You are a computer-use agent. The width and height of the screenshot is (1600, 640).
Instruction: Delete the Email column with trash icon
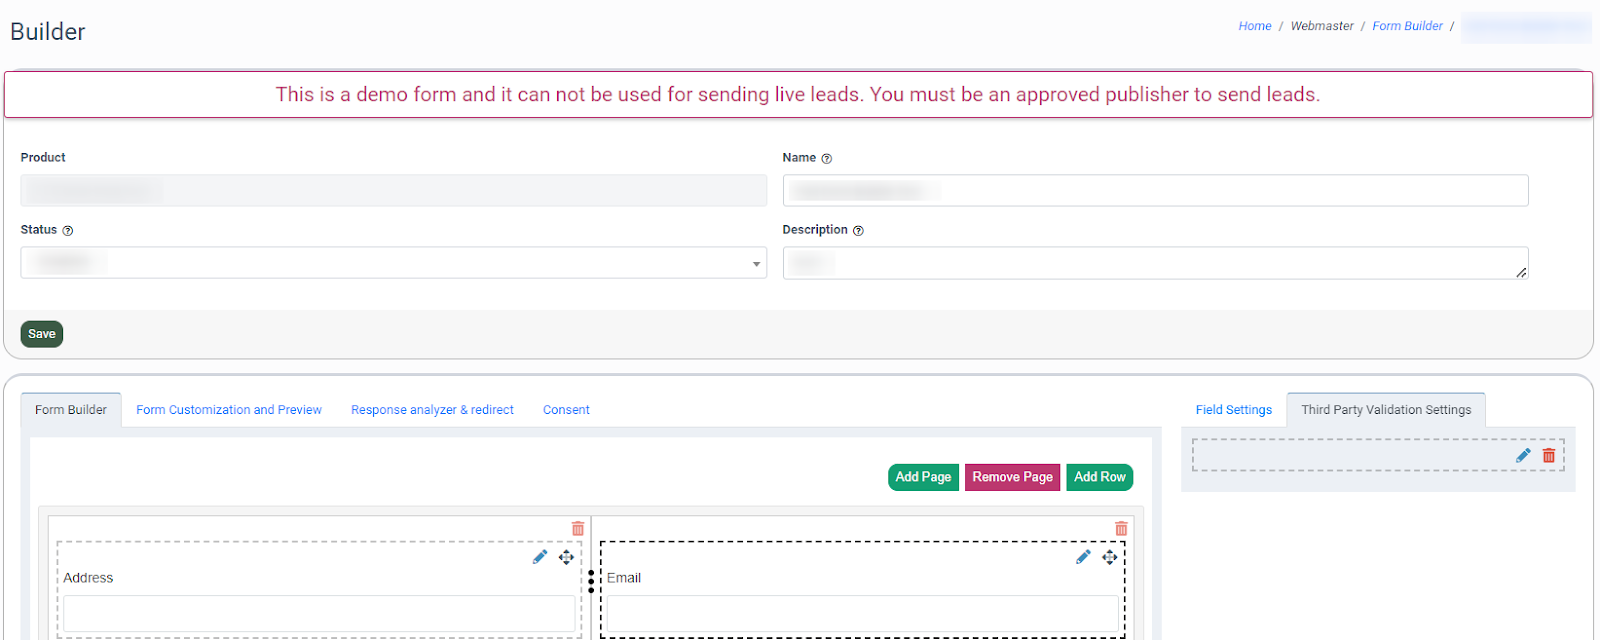1121,528
